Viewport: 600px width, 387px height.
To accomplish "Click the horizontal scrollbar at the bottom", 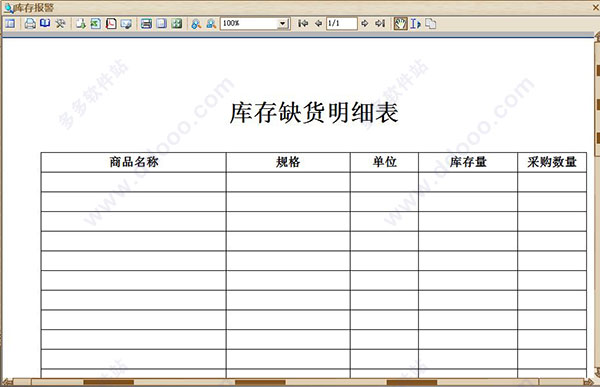I will [x=297, y=382].
